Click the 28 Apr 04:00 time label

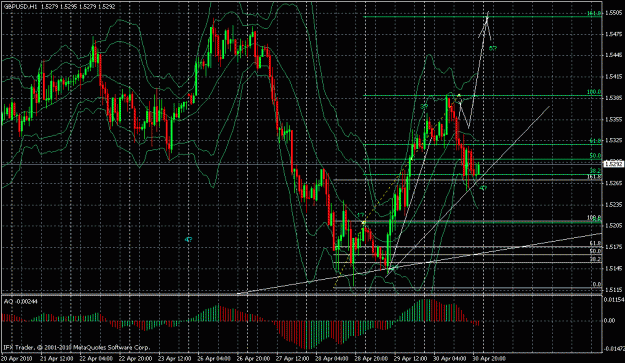click(332, 358)
